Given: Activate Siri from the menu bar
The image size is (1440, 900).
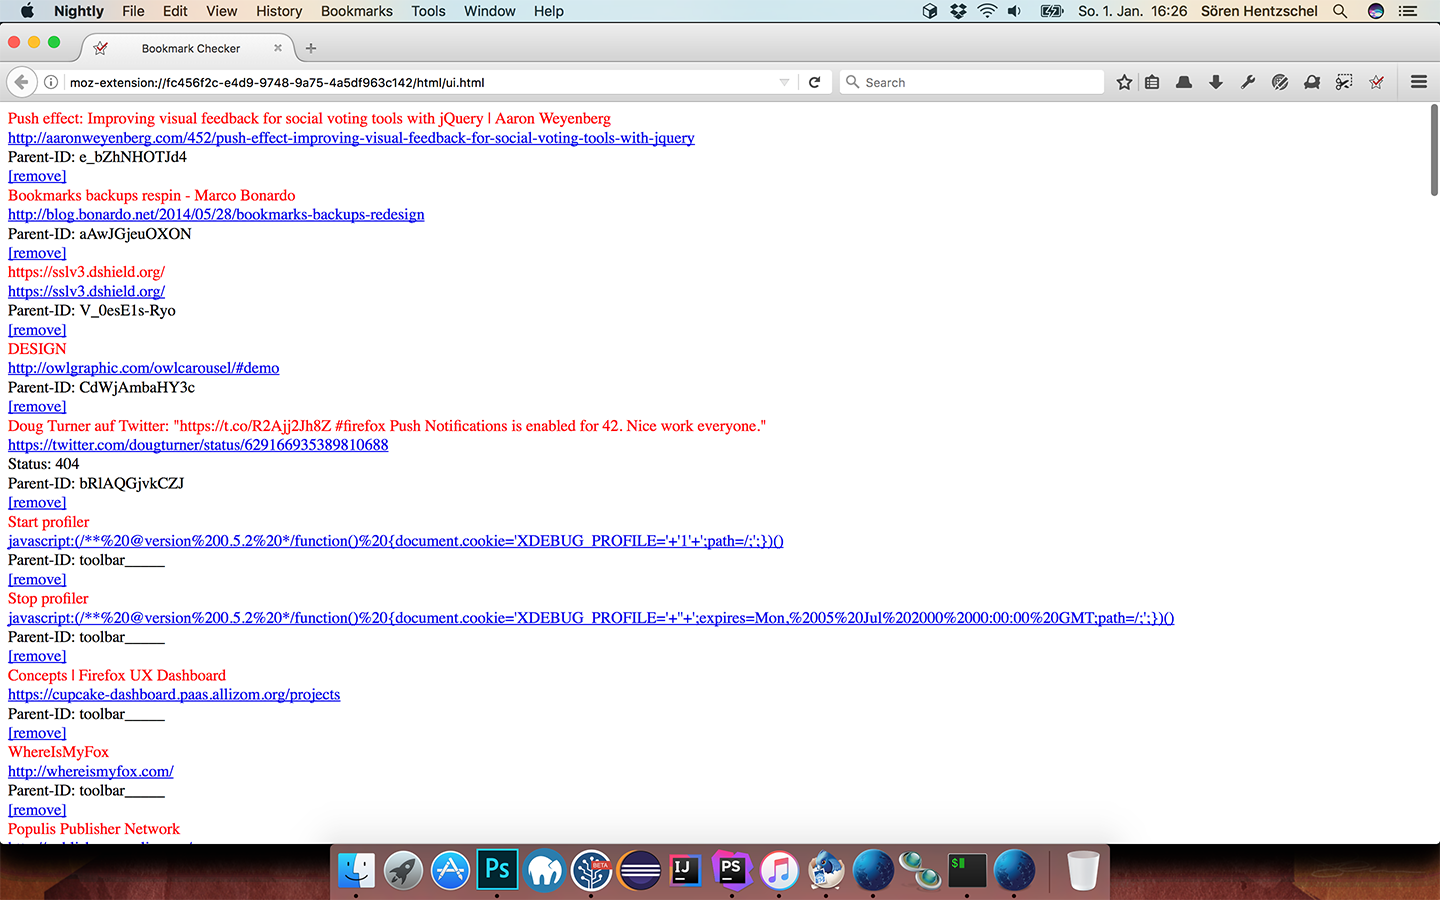Looking at the screenshot, I should point(1376,11).
